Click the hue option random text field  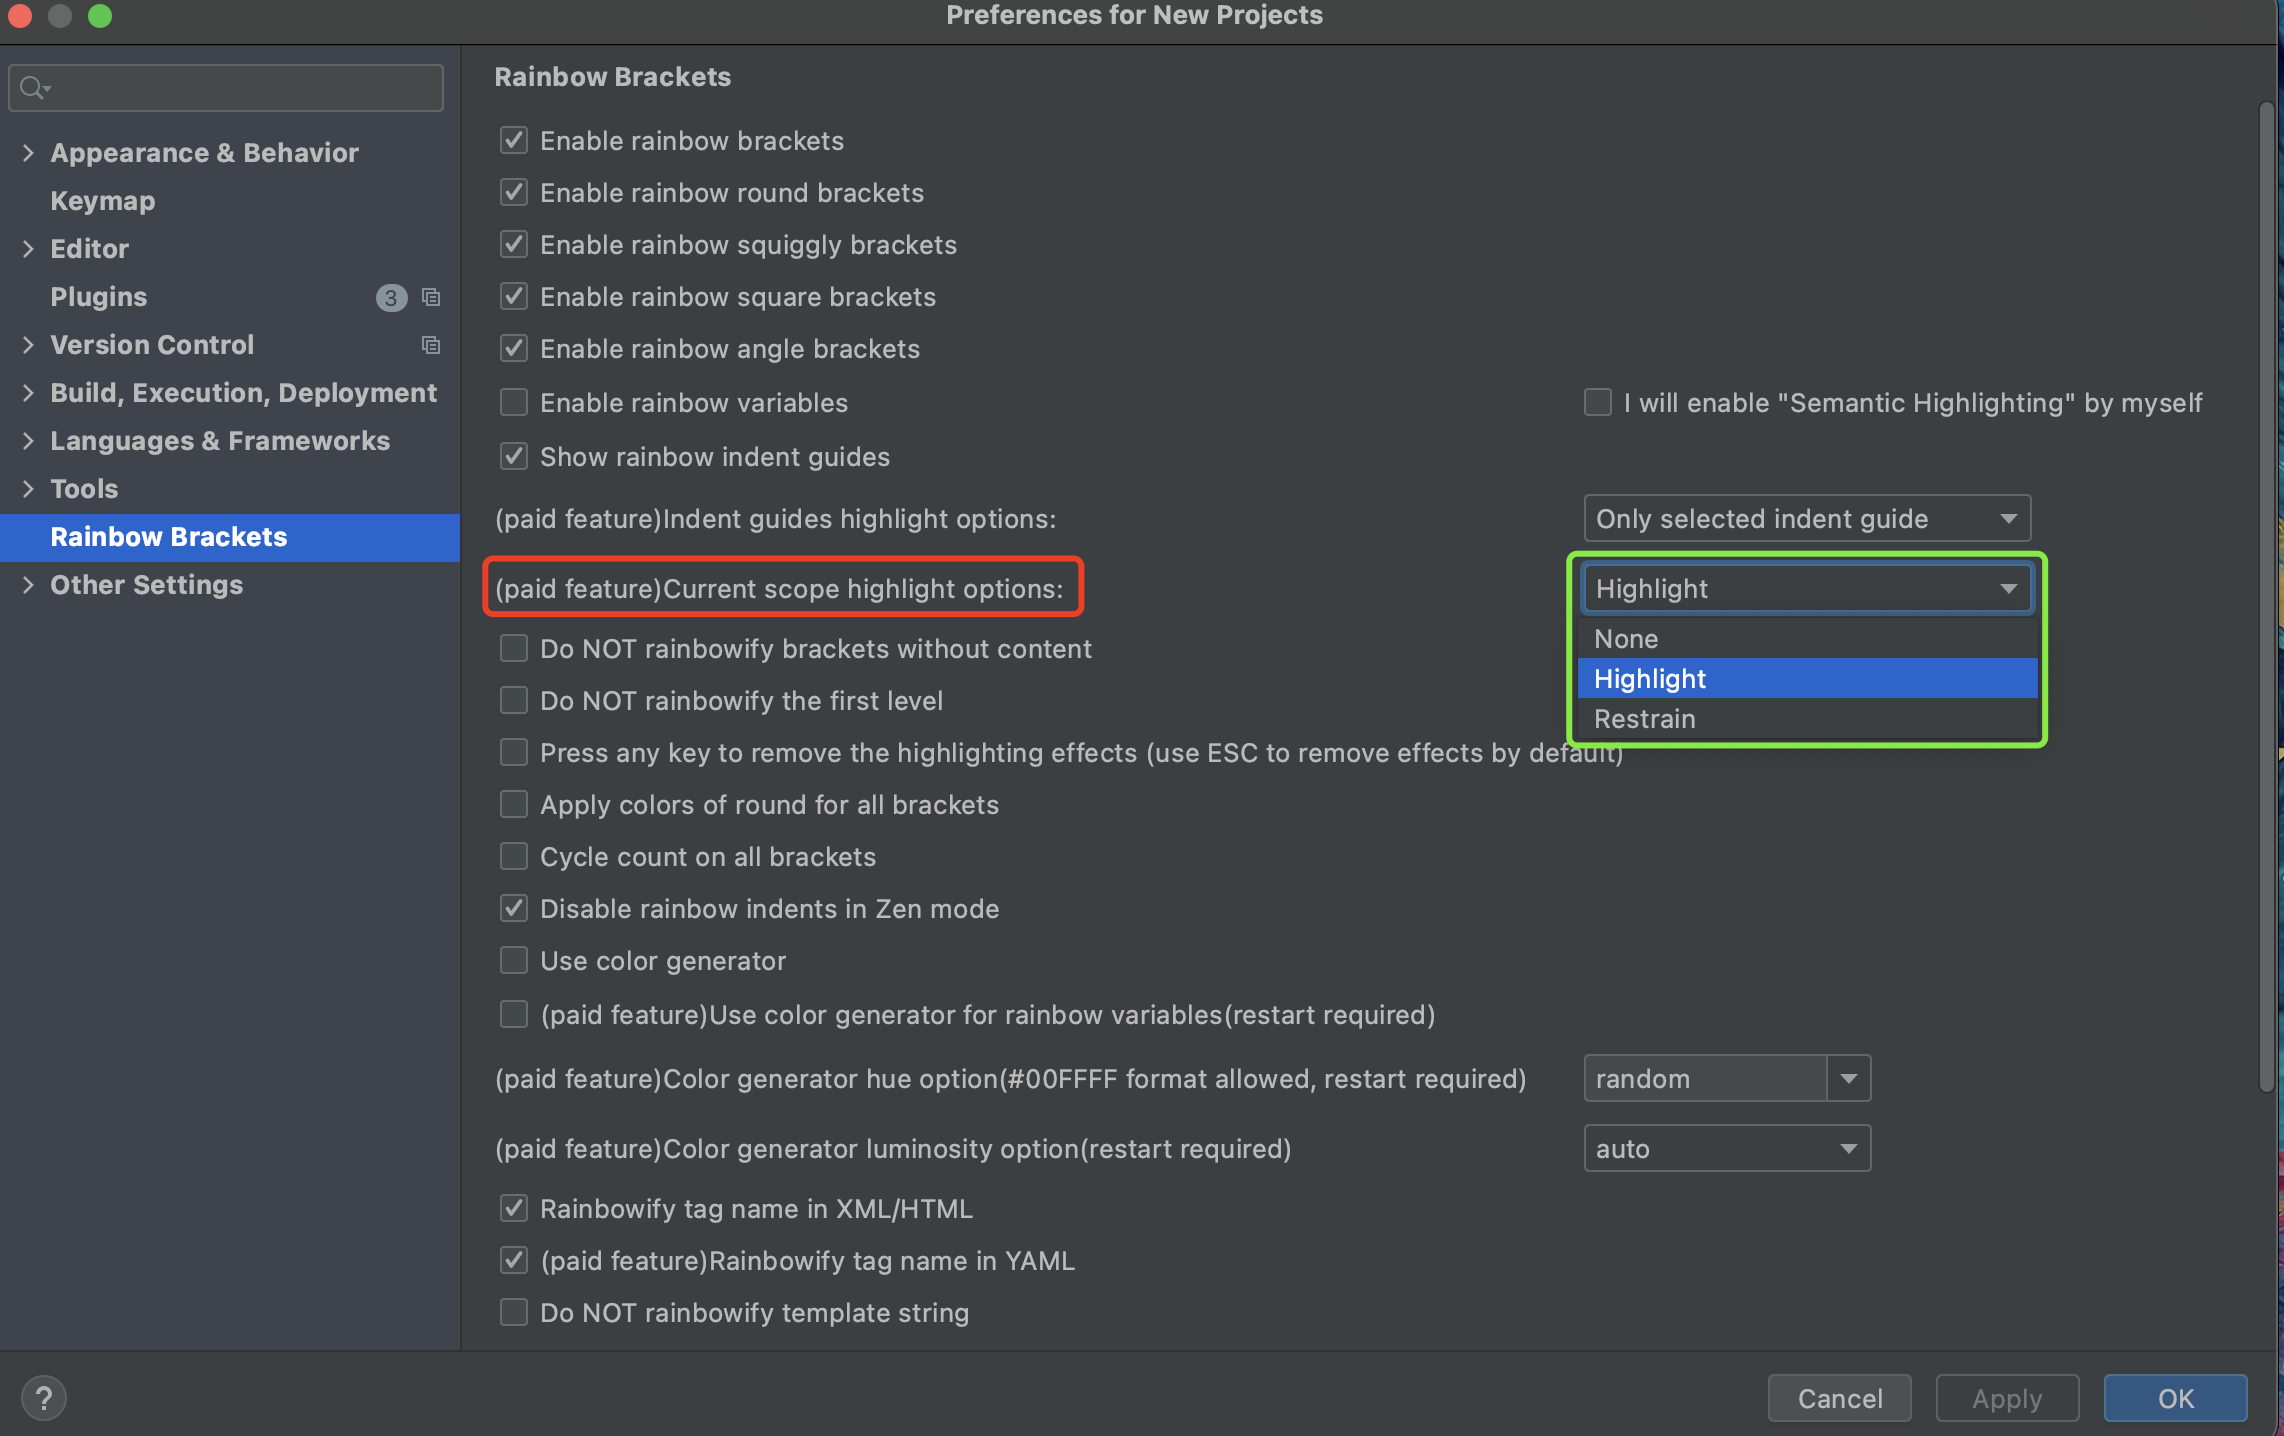[1705, 1079]
